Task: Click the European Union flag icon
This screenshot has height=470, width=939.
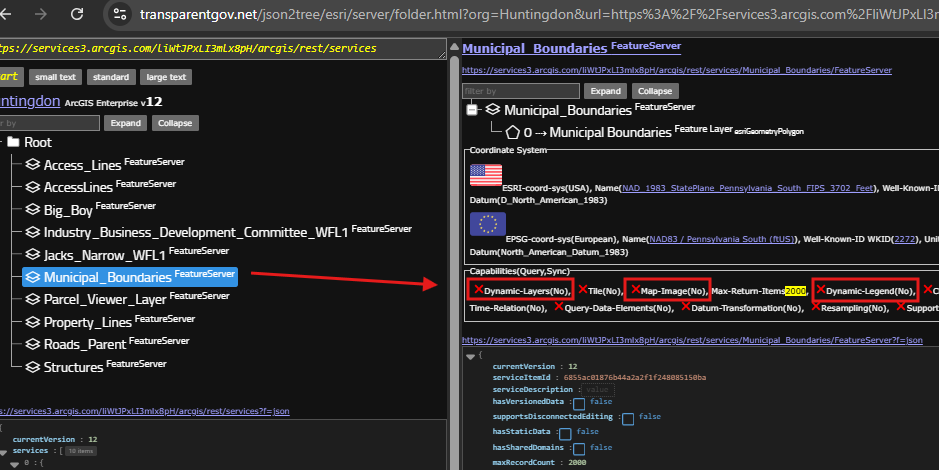Action: pyautogui.click(x=487, y=224)
